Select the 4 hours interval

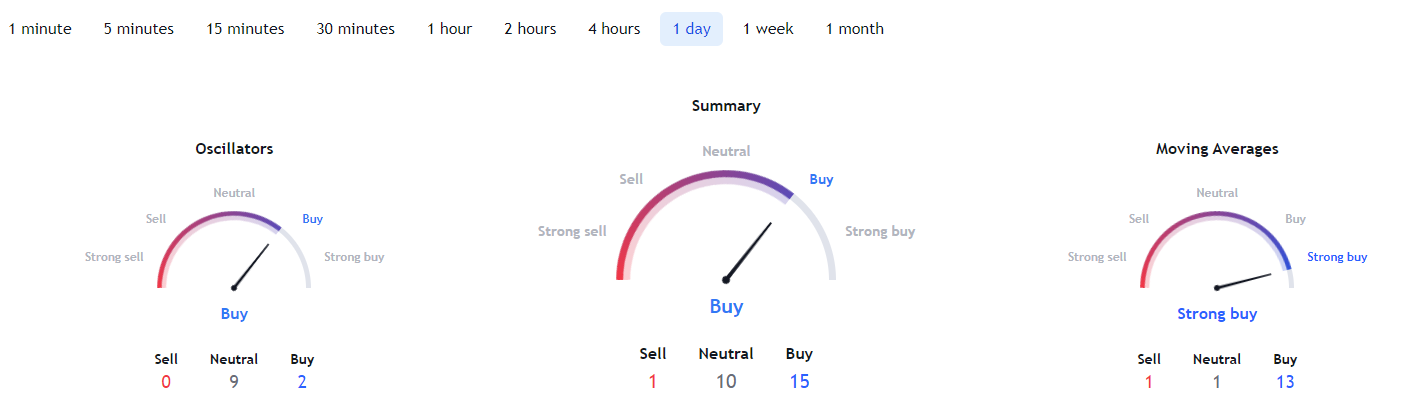pyautogui.click(x=614, y=29)
